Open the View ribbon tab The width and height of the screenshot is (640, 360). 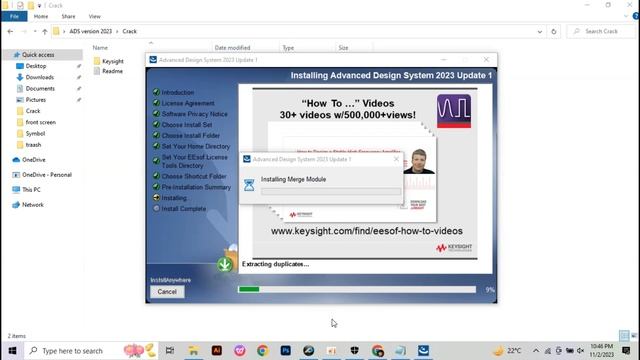94,16
